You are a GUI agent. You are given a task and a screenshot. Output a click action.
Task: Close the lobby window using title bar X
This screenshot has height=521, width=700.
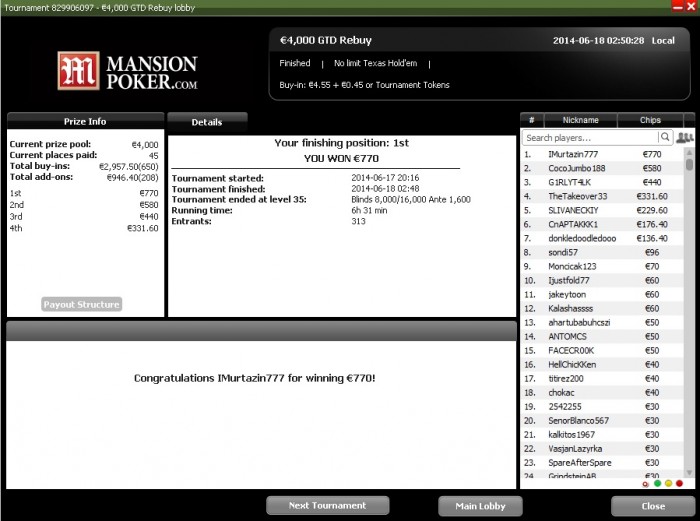(x=691, y=6)
